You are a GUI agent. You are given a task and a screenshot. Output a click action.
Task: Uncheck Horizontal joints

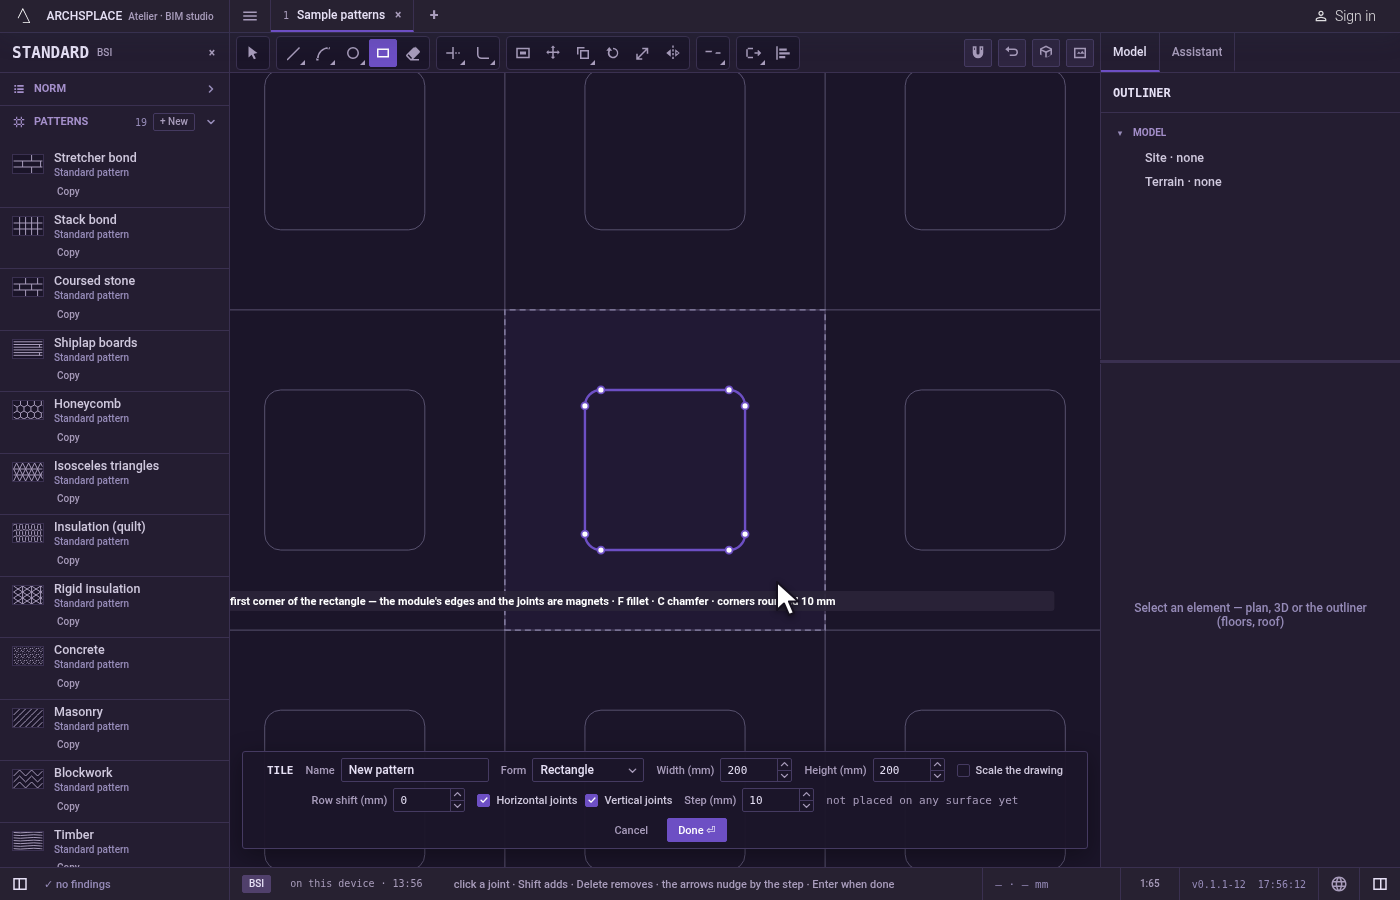pyautogui.click(x=484, y=800)
